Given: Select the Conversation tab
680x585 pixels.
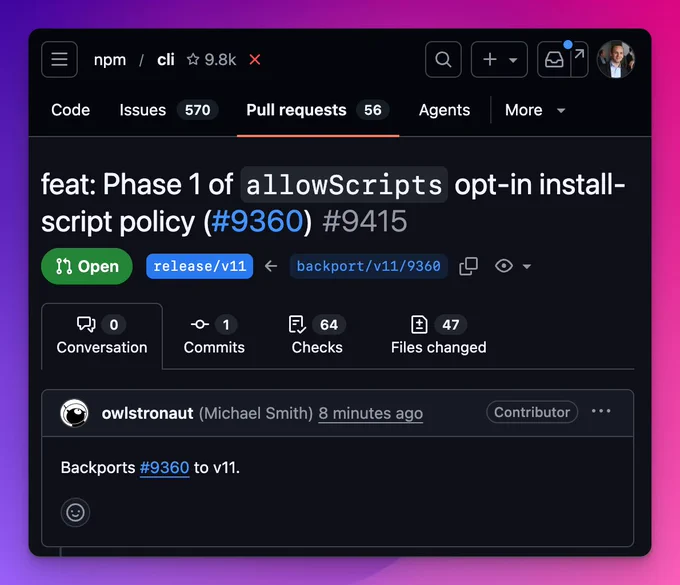Looking at the screenshot, I should pos(102,336).
